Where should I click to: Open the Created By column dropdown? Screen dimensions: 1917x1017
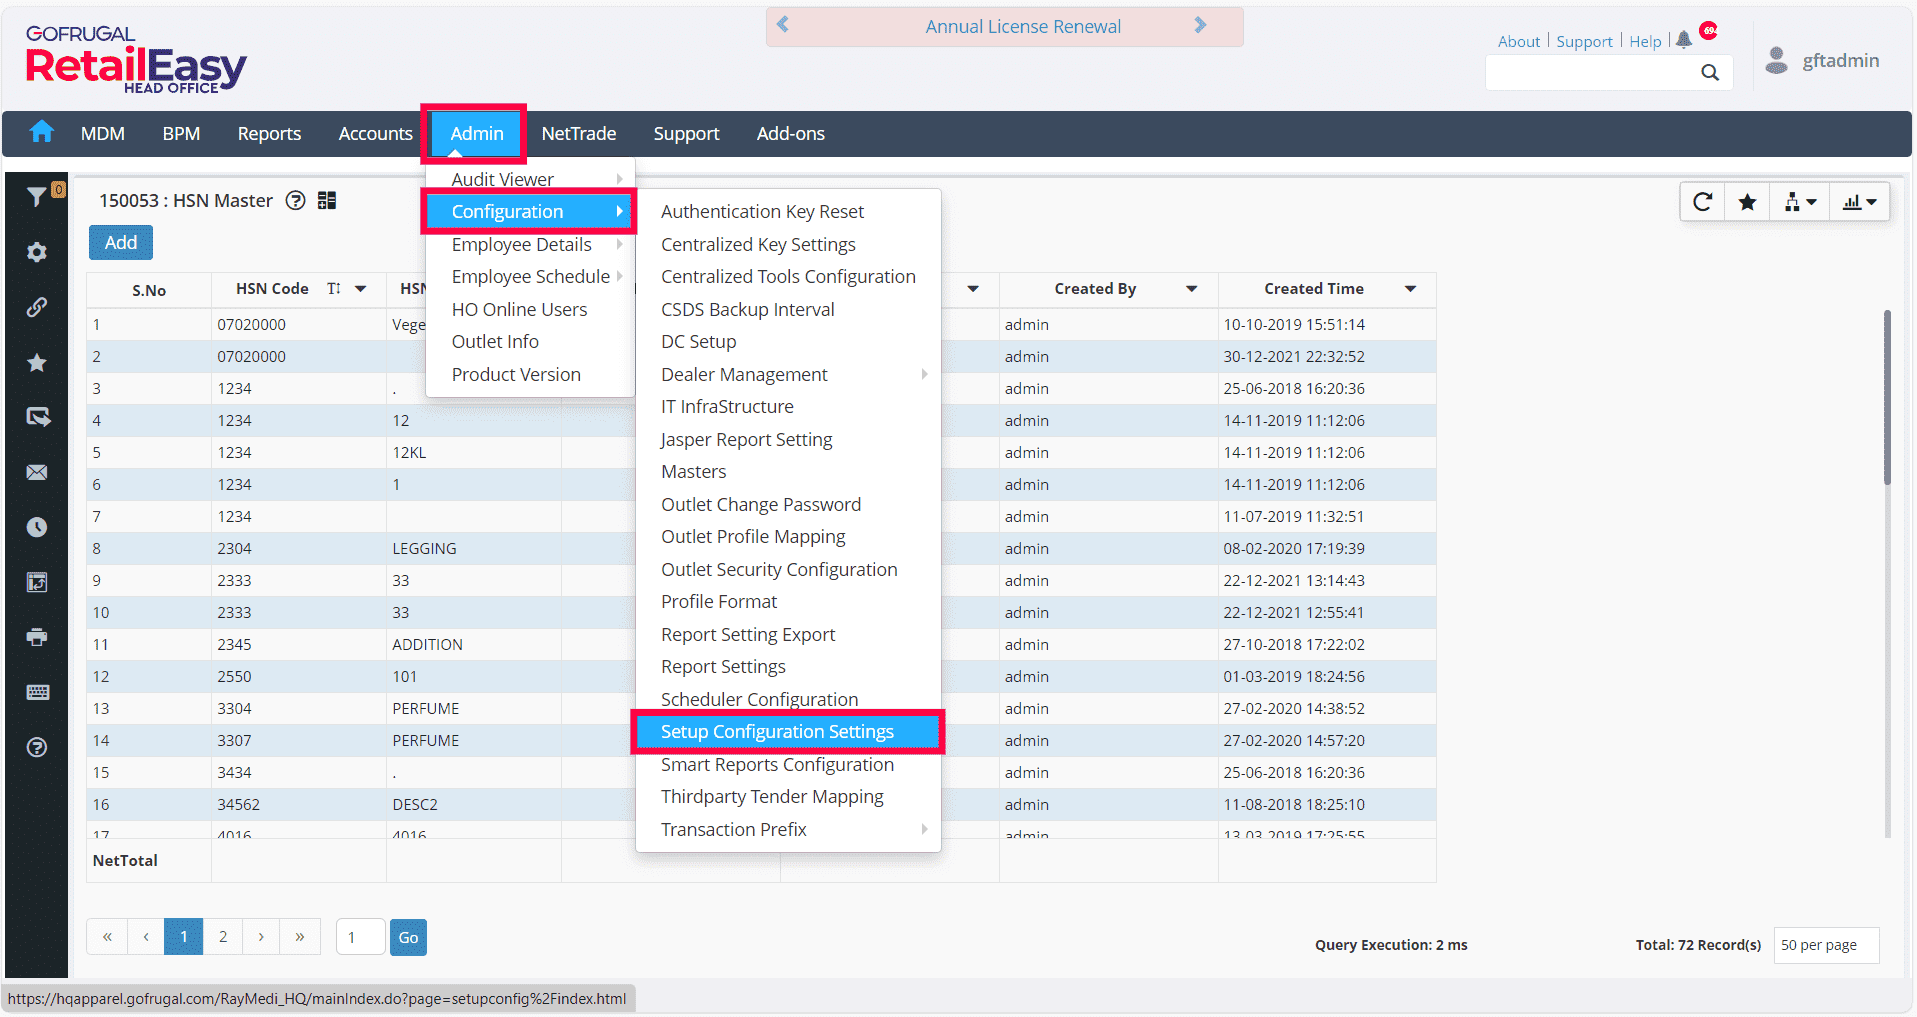pyautogui.click(x=1191, y=289)
